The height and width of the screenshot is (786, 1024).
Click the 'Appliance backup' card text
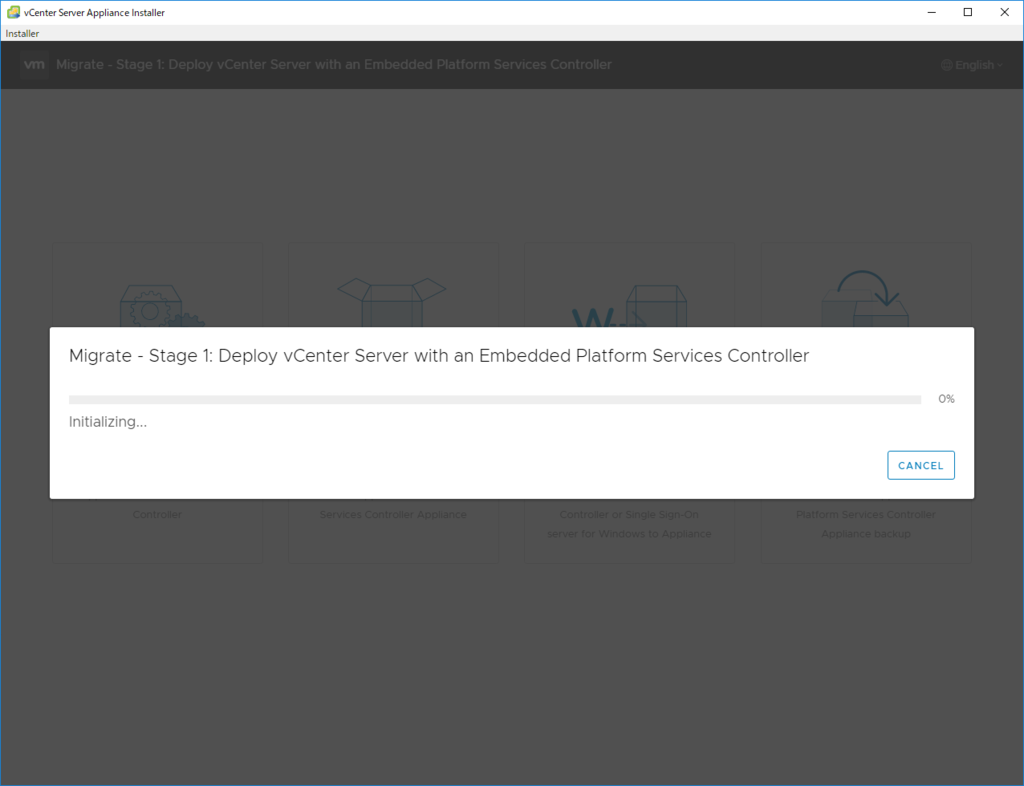(866, 533)
